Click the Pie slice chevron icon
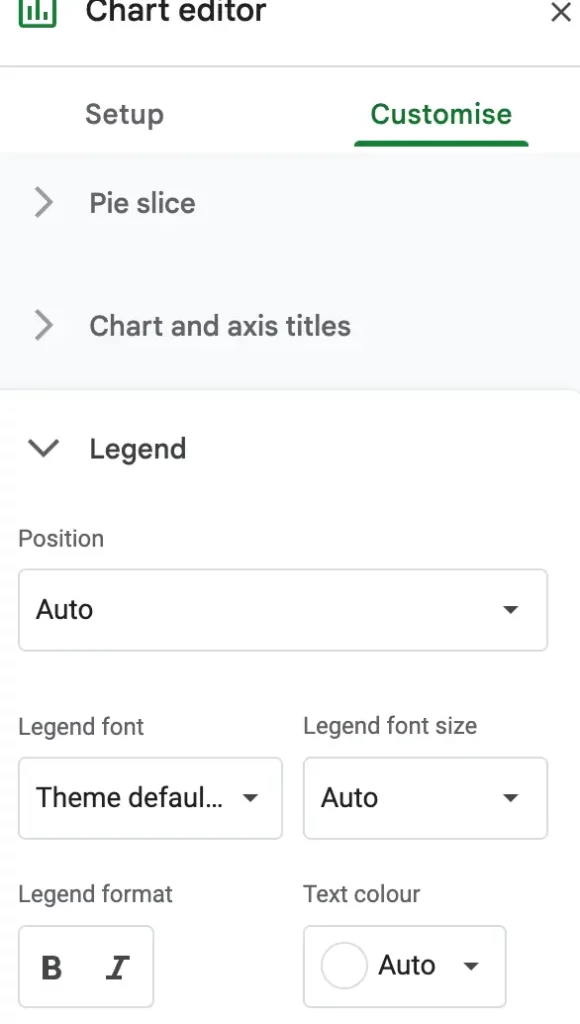 pos(44,203)
